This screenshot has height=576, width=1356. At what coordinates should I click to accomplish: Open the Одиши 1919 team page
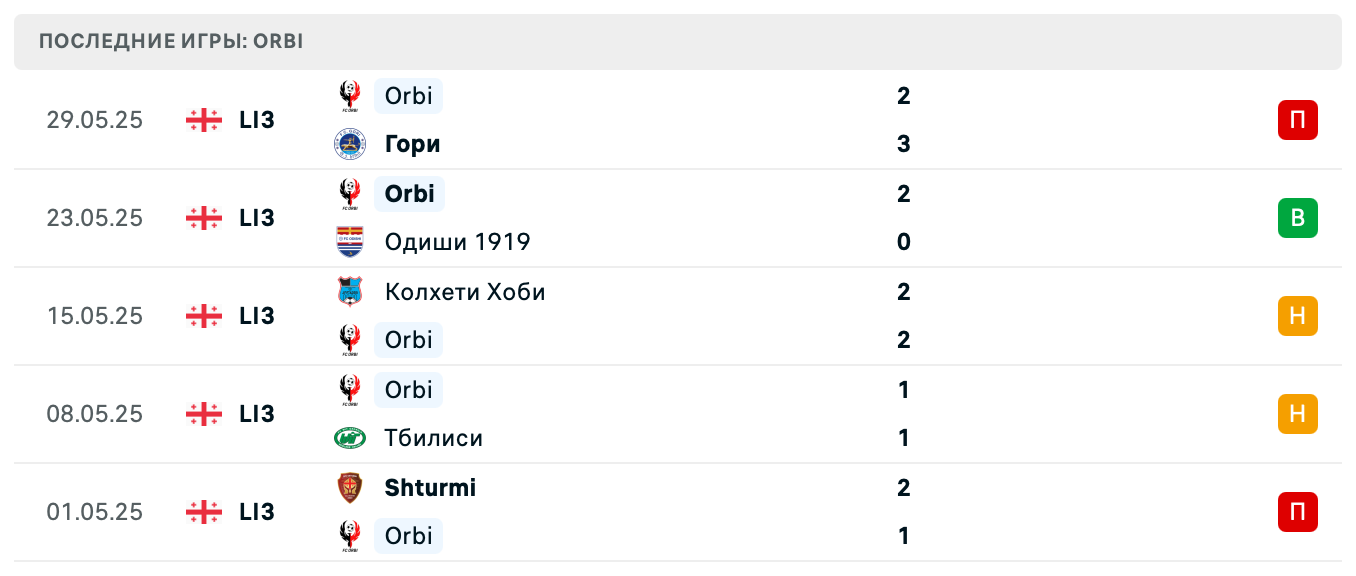click(457, 242)
